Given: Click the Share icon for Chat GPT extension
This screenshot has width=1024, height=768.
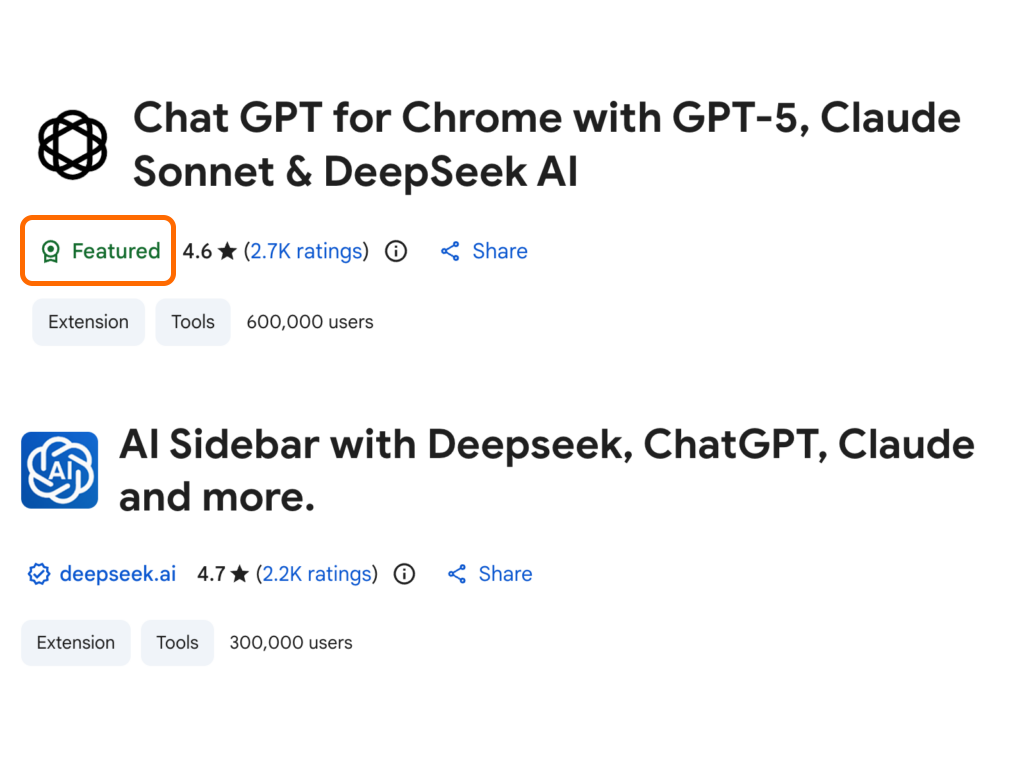Looking at the screenshot, I should 450,251.
